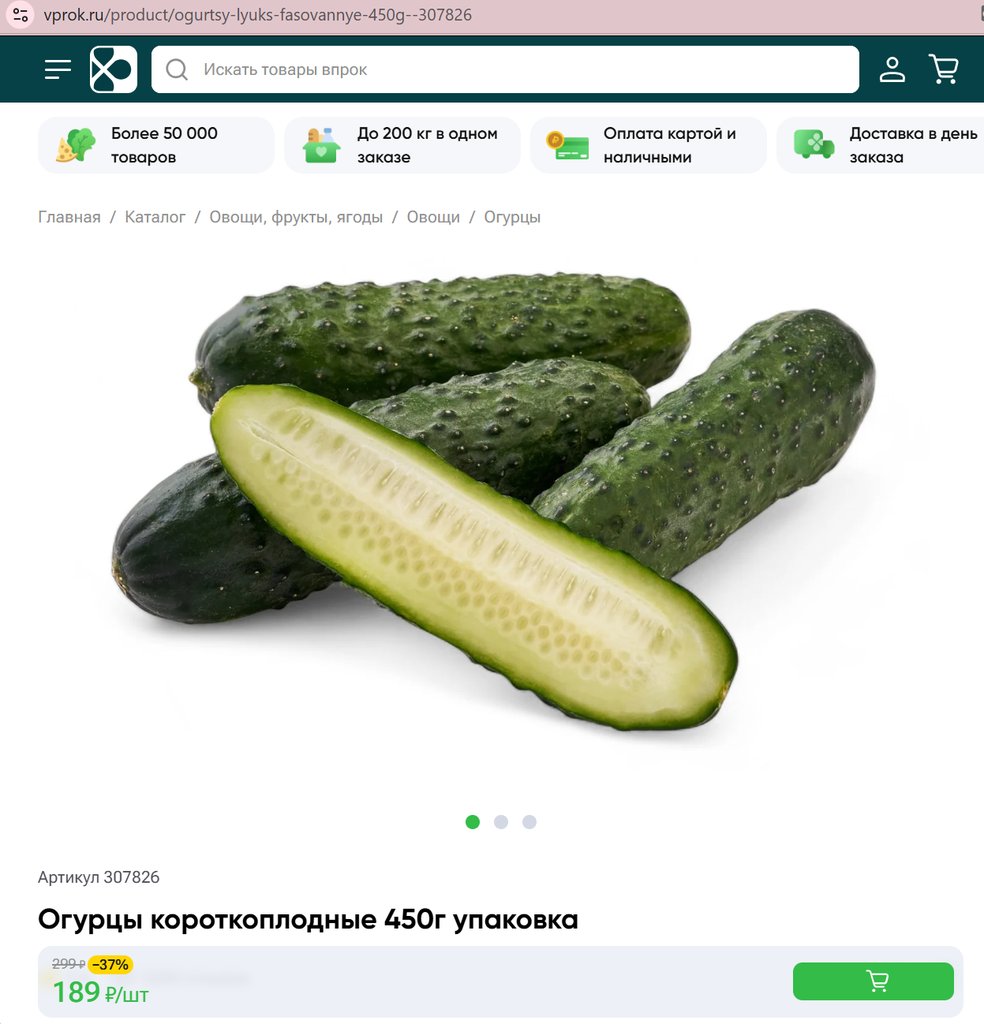Image resolution: width=984 pixels, height=1024 pixels.
Task: Click the Vprok clover logo
Action: coord(114,69)
